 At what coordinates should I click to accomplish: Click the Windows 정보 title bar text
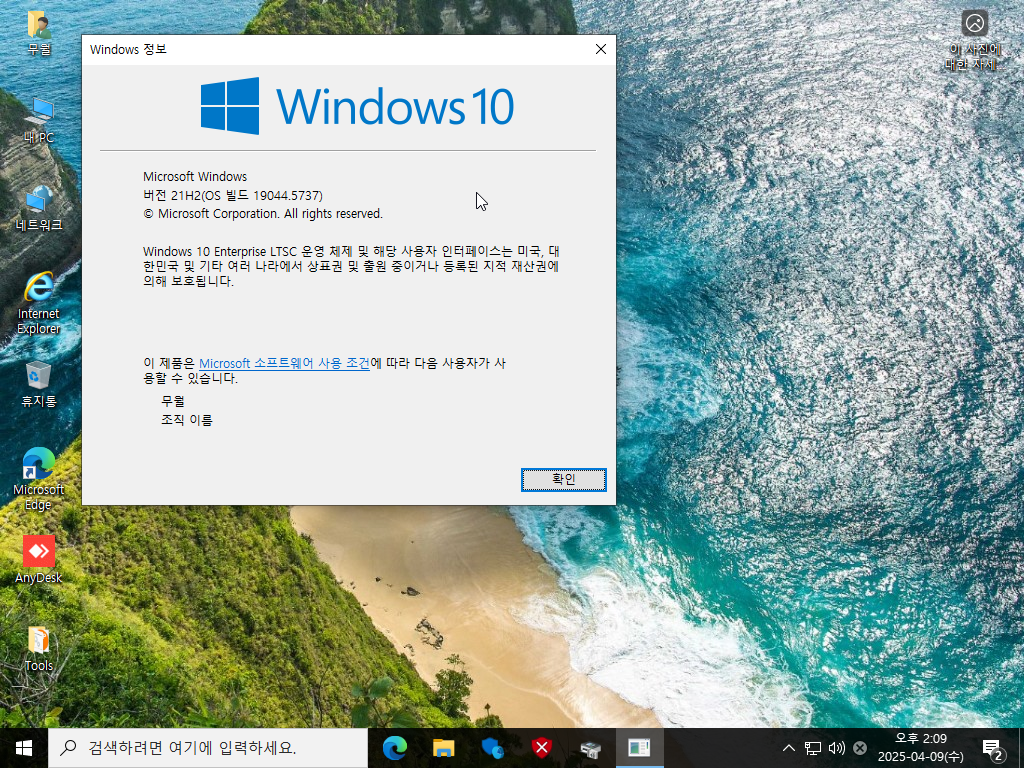coord(129,50)
